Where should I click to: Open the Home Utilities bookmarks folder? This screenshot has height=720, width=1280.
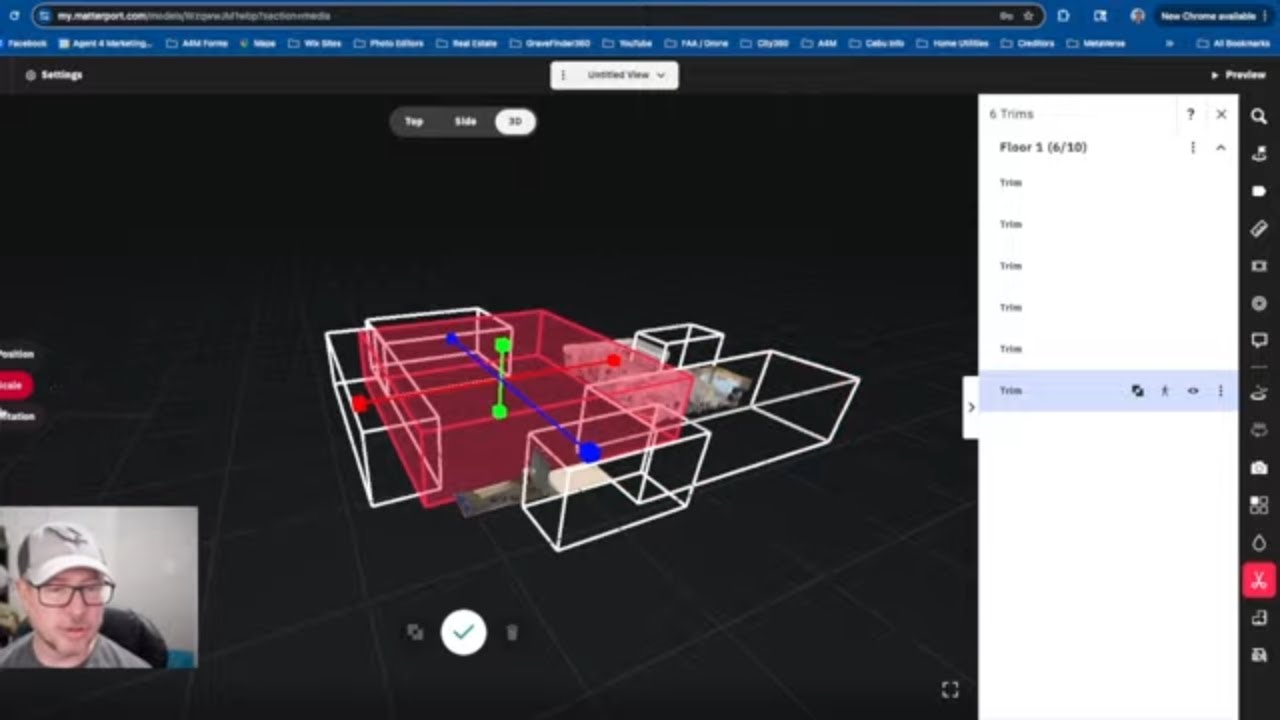click(953, 44)
